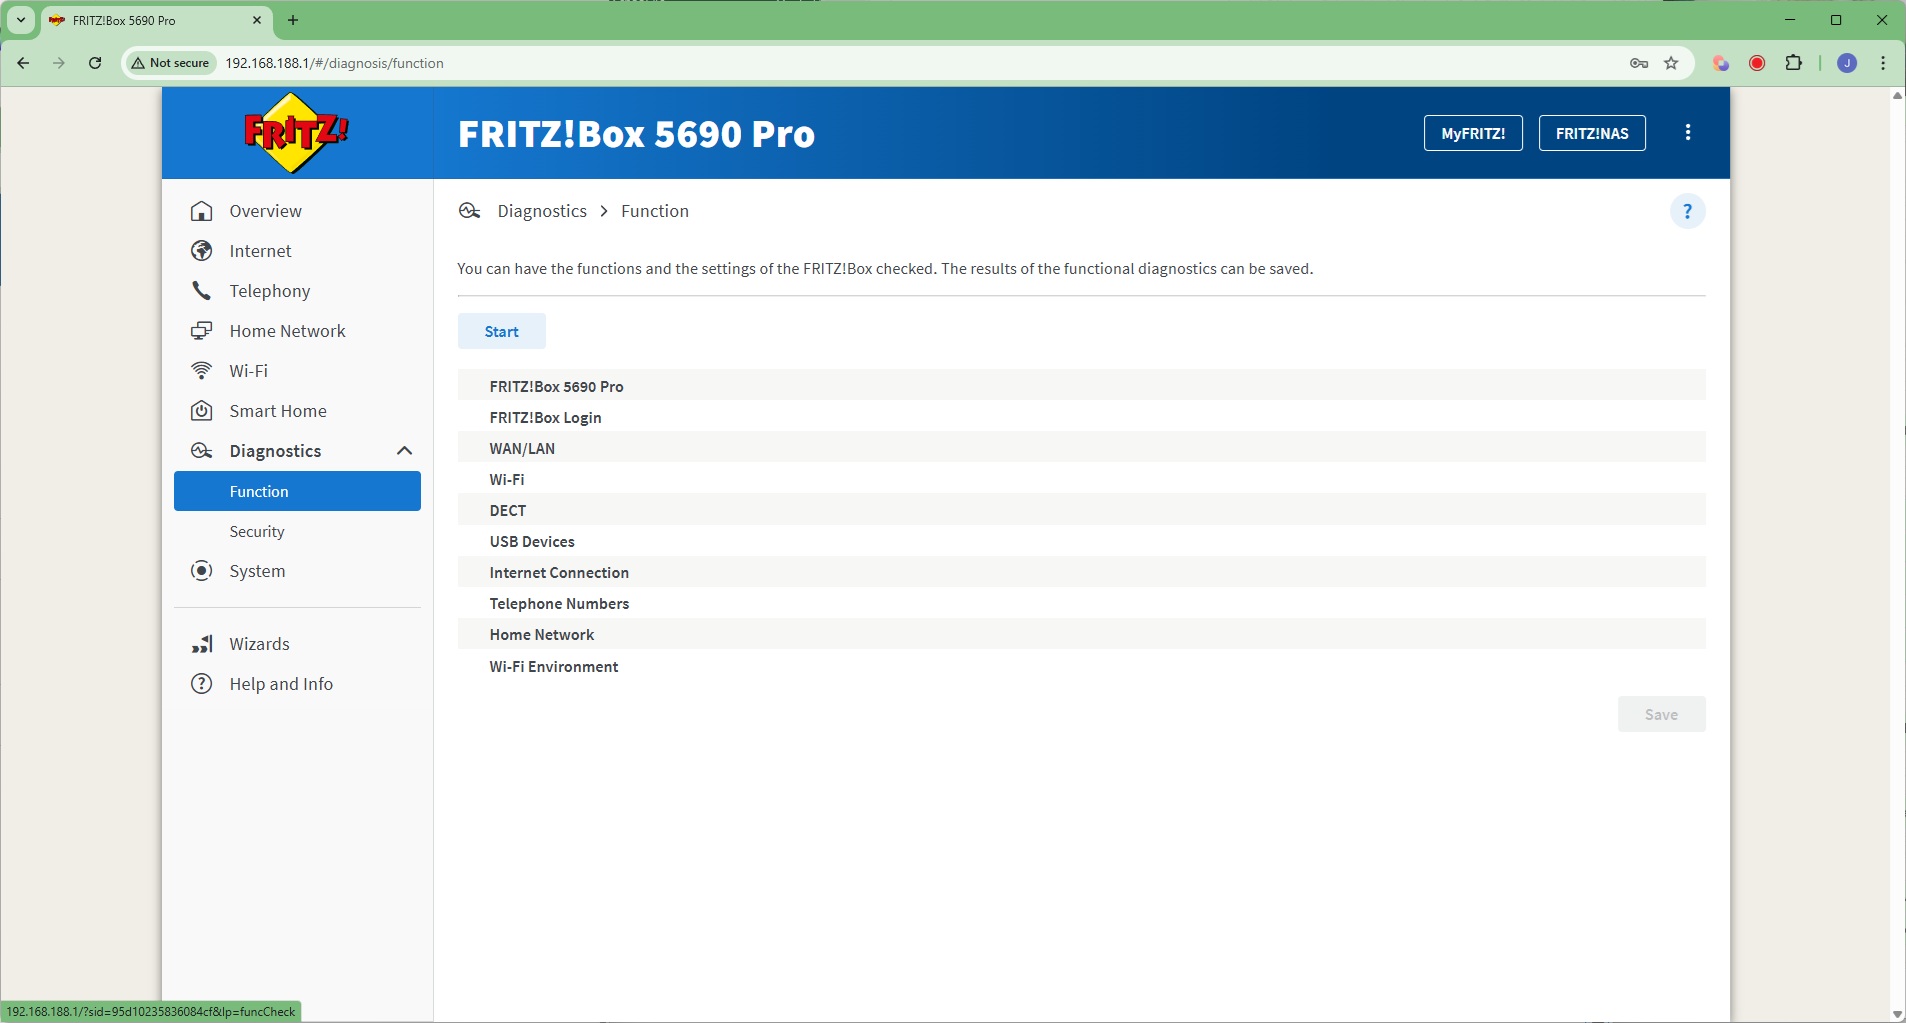1906x1023 pixels.
Task: Open the password manager key icon
Action: 1639,63
